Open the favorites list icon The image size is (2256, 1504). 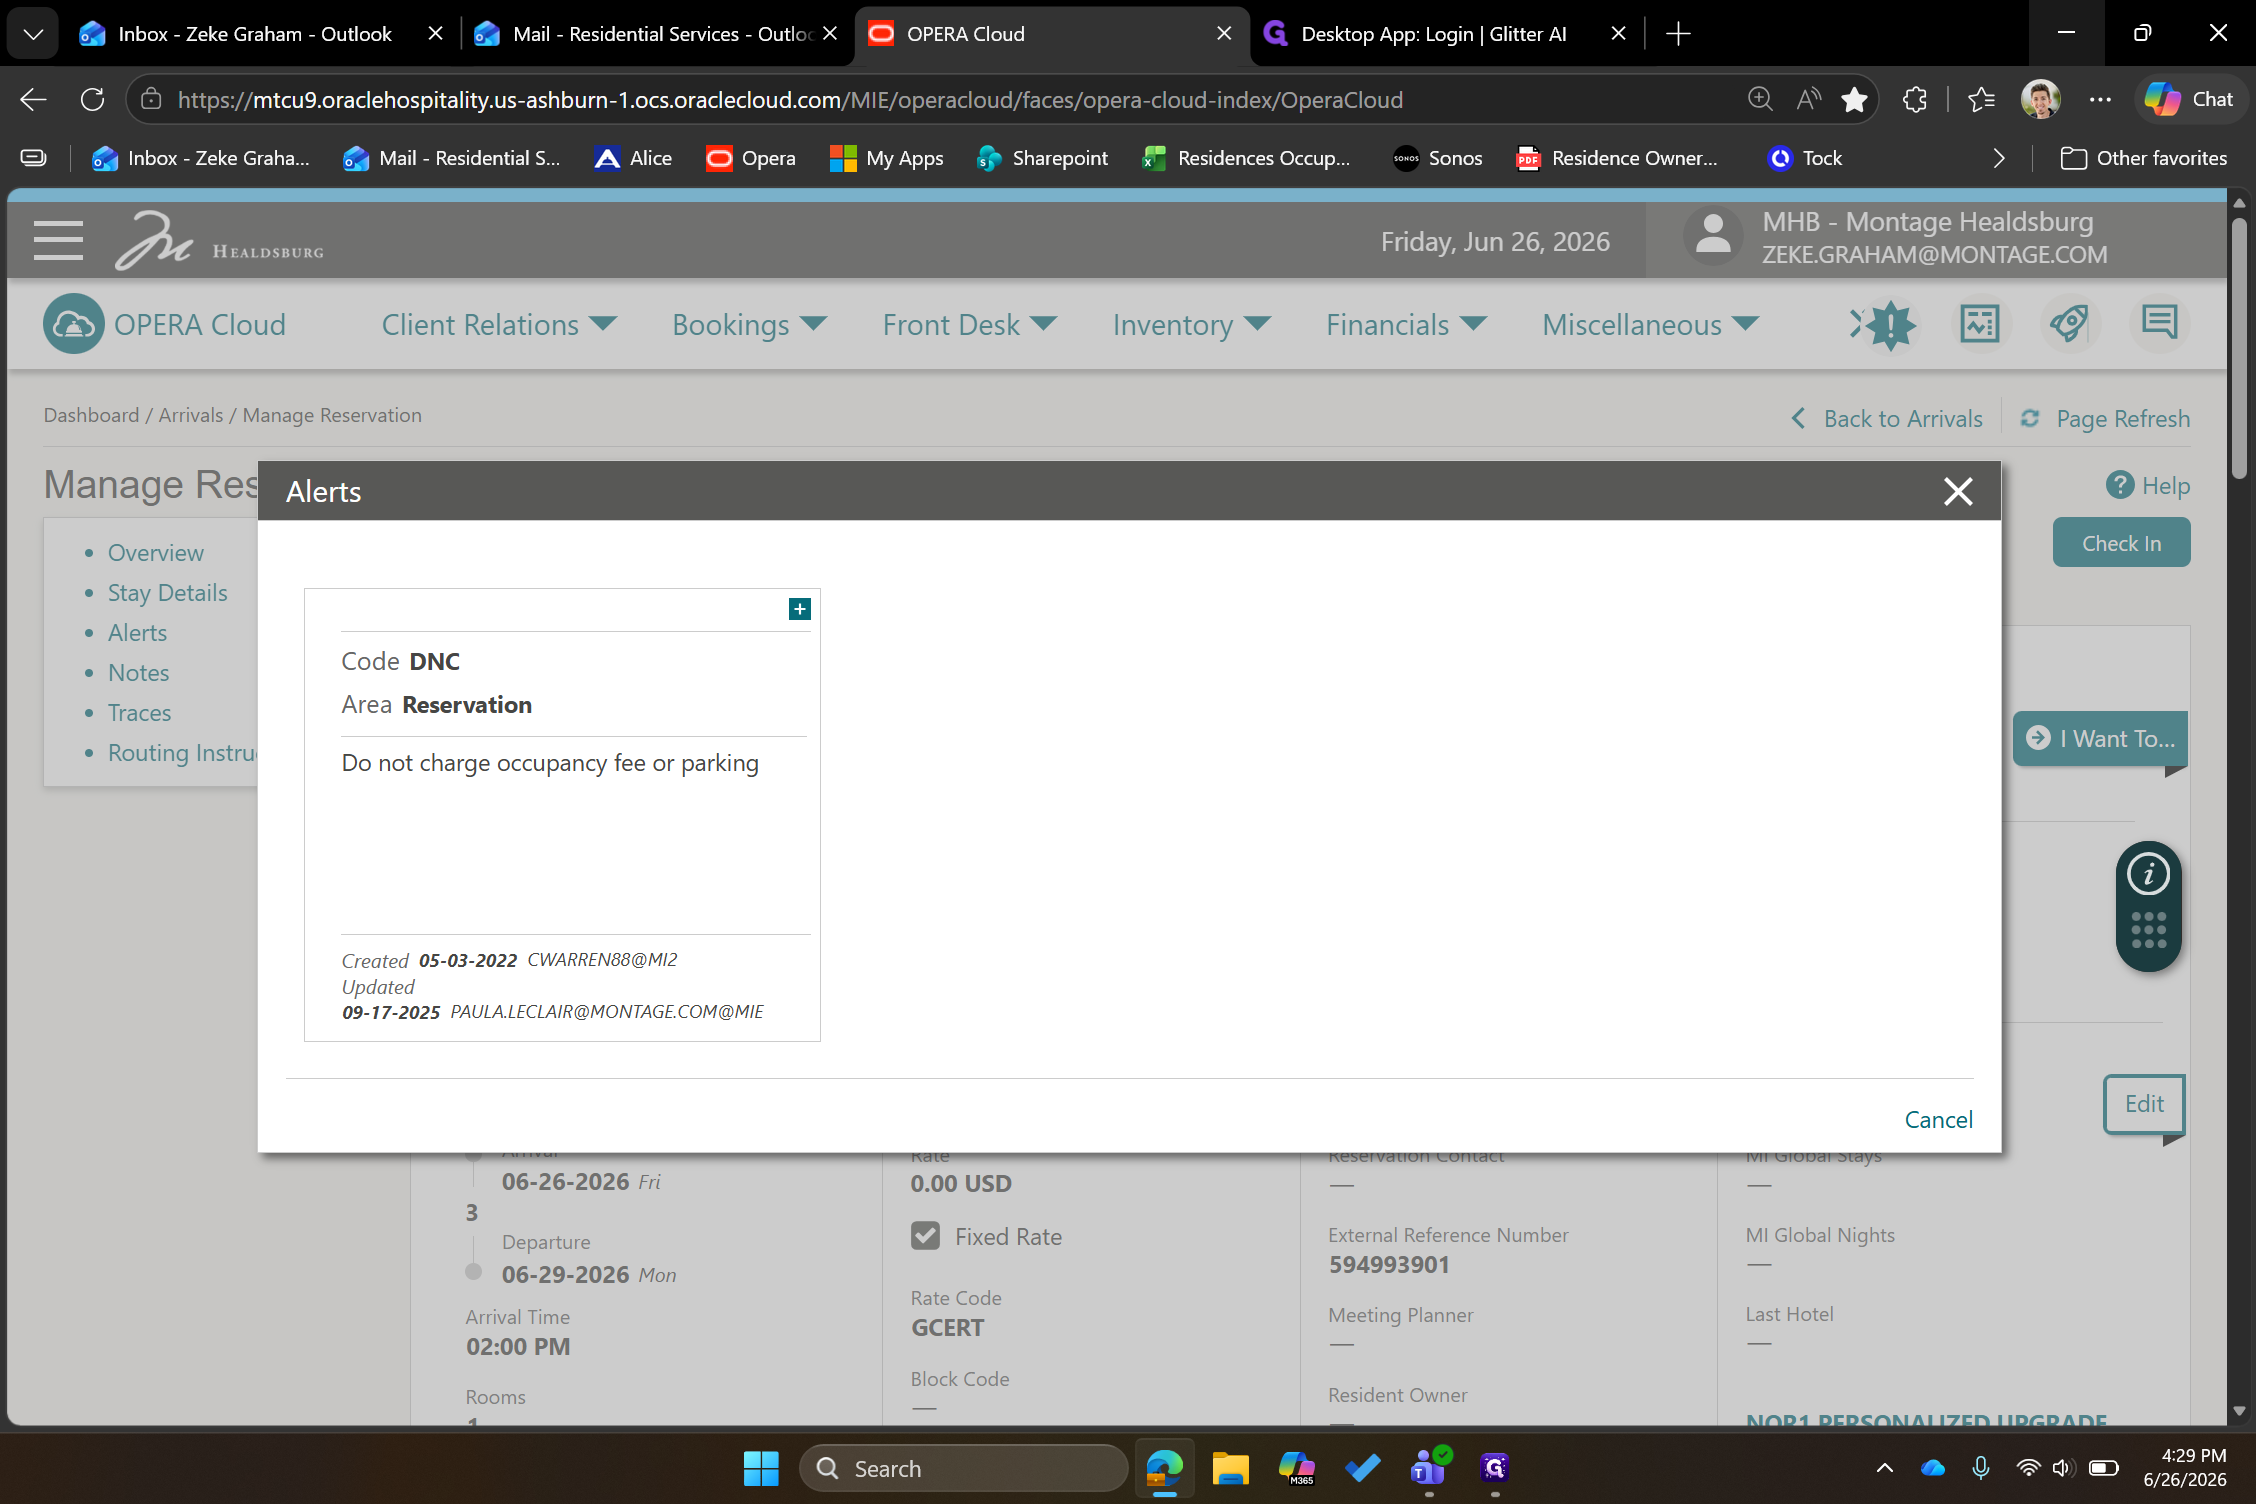1981,99
